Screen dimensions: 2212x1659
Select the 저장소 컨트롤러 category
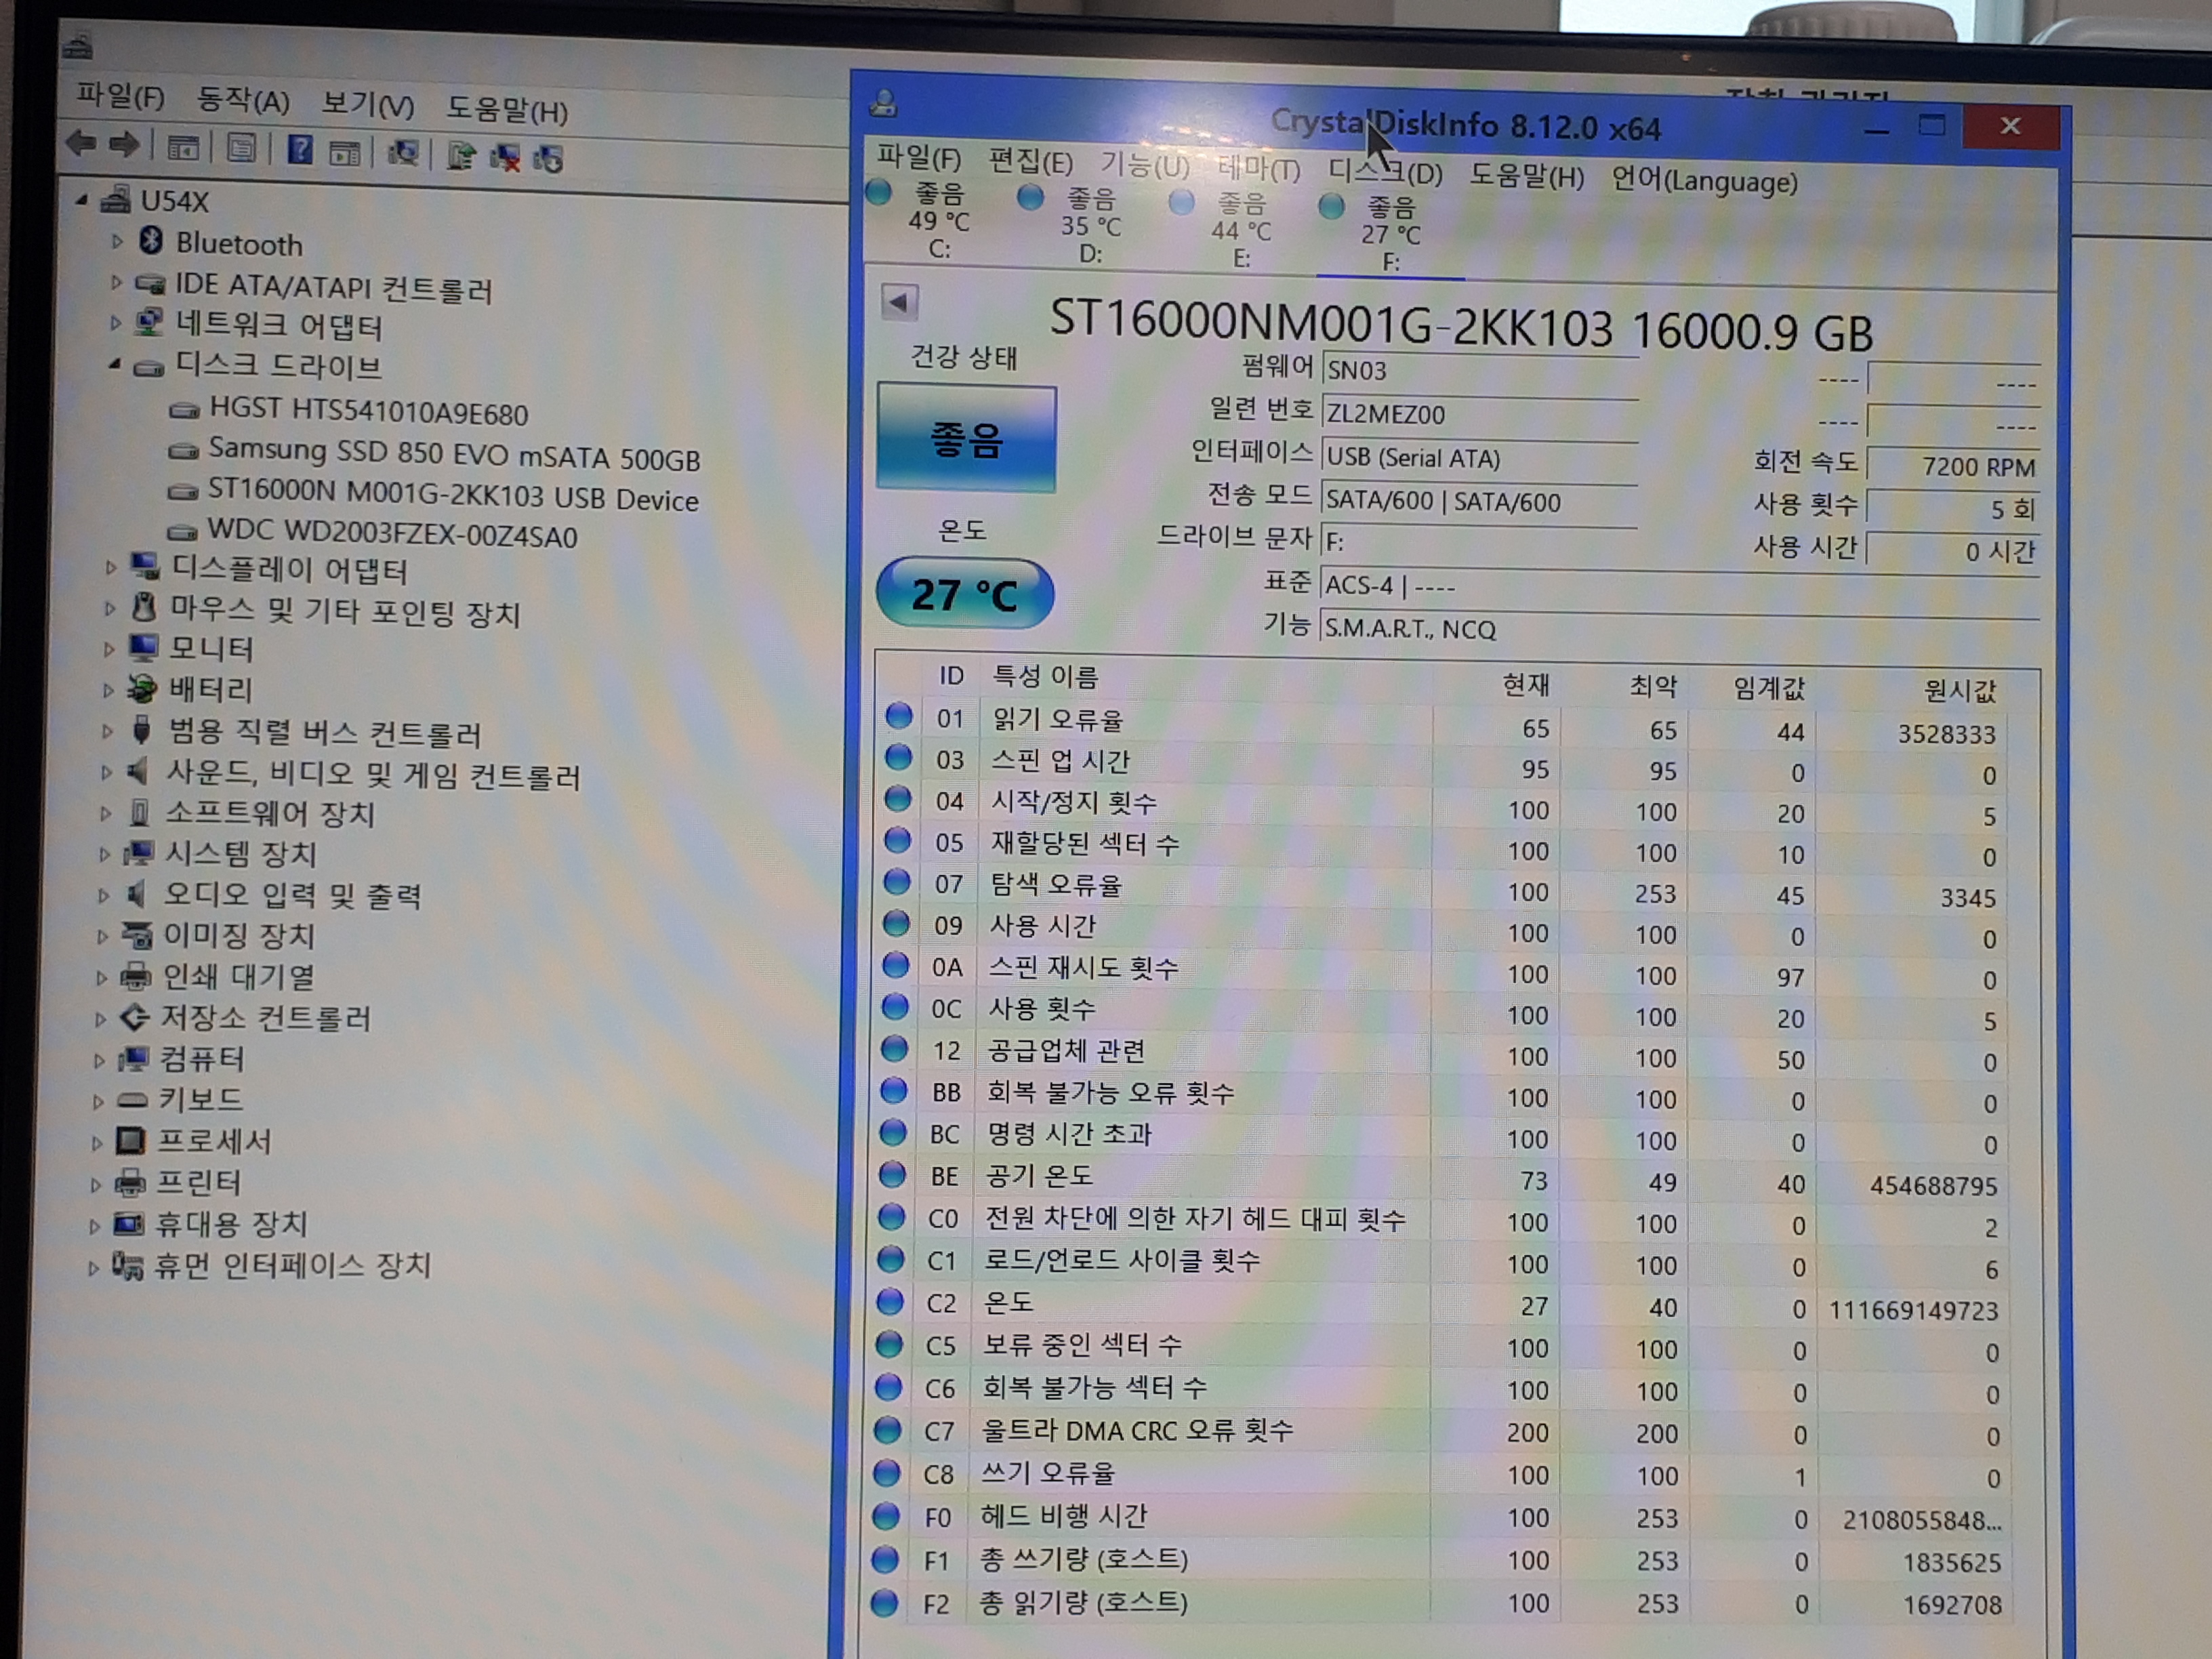(x=265, y=1018)
